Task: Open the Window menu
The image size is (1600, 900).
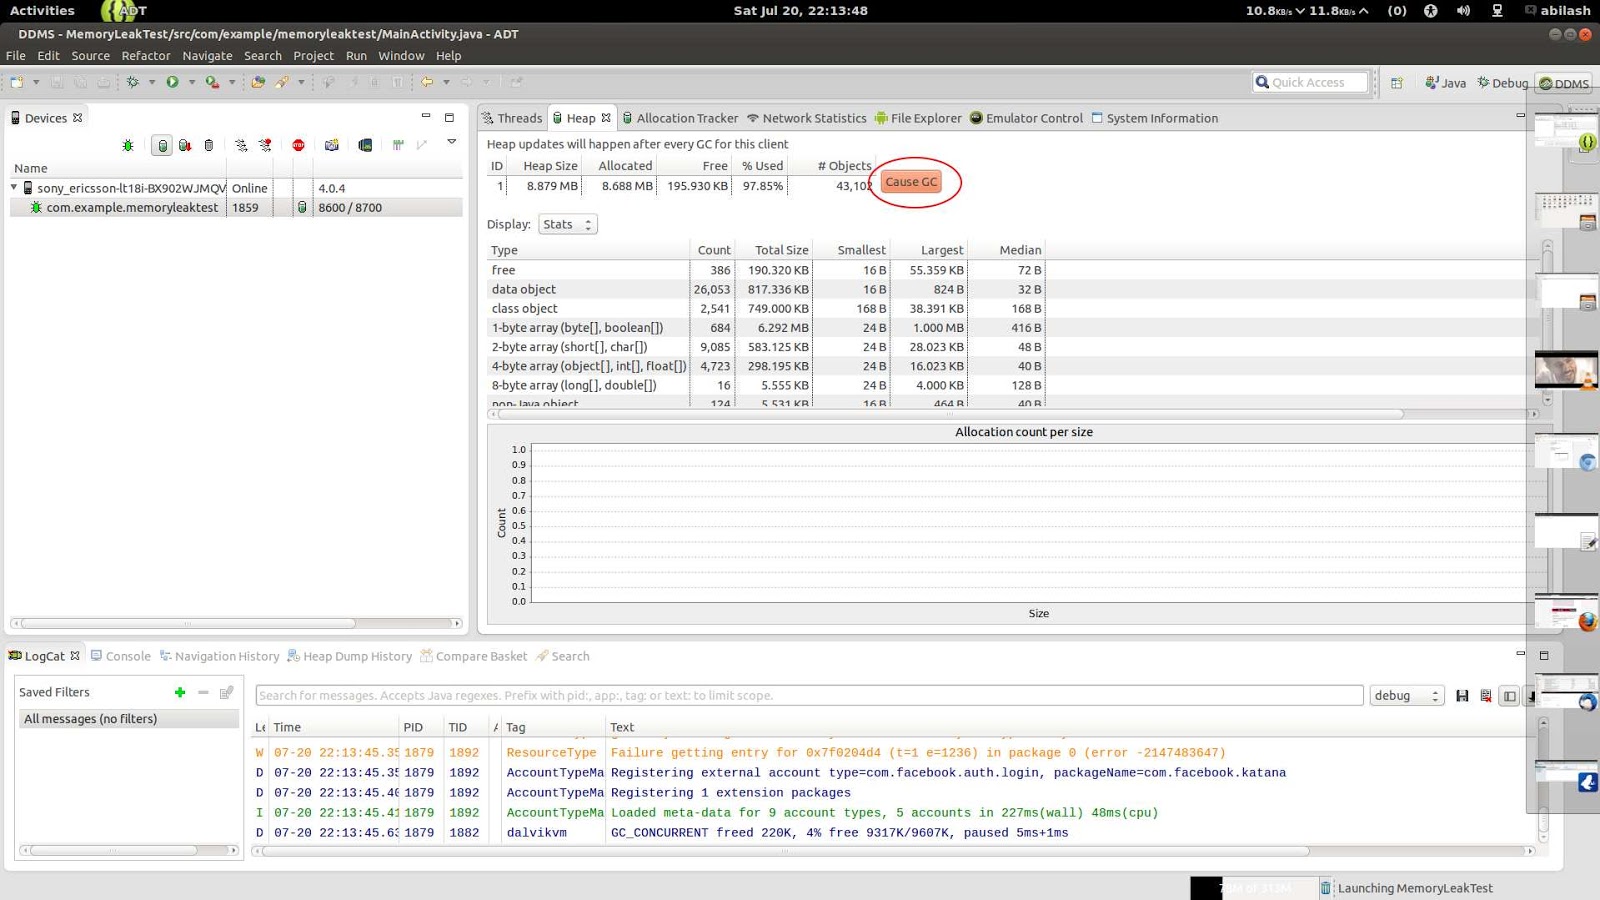Action: coord(401,56)
